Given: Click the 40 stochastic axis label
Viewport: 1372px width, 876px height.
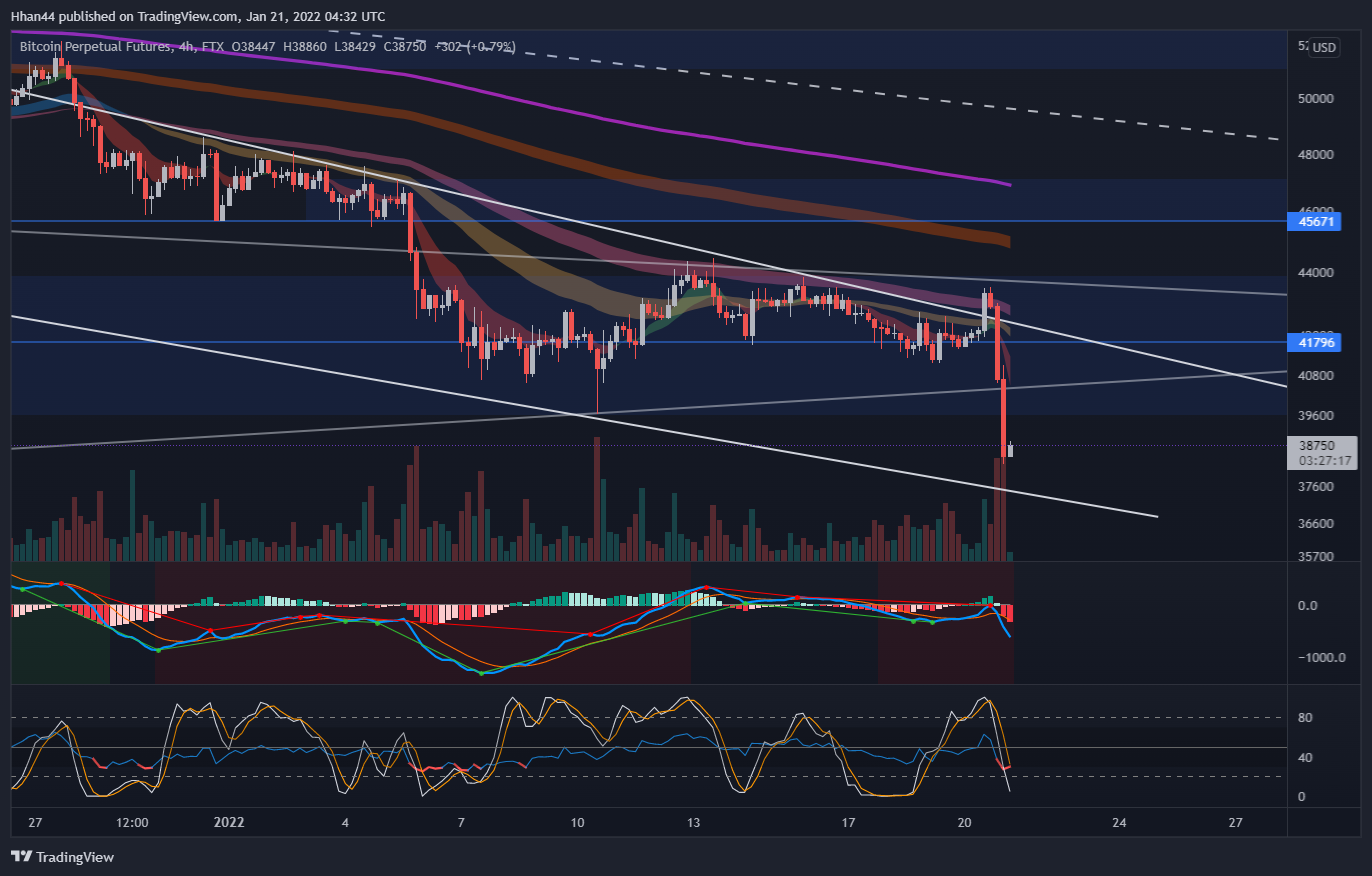Looking at the screenshot, I should pos(1304,758).
